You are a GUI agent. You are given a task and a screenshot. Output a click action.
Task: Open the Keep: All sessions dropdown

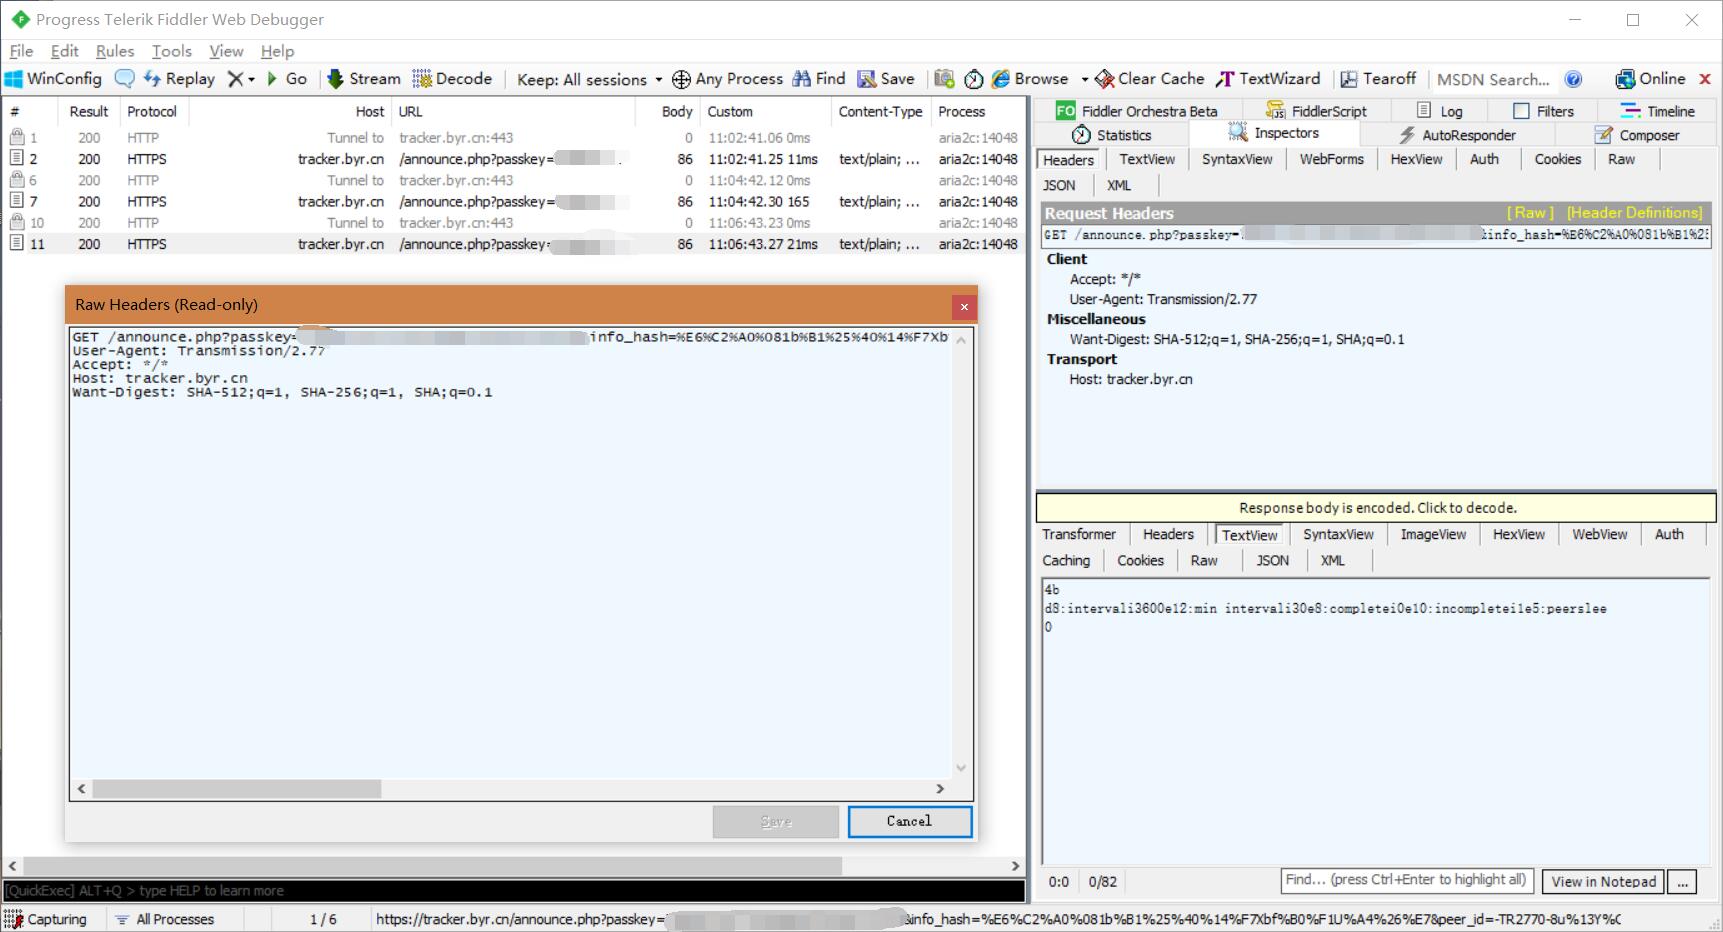[x=589, y=79]
